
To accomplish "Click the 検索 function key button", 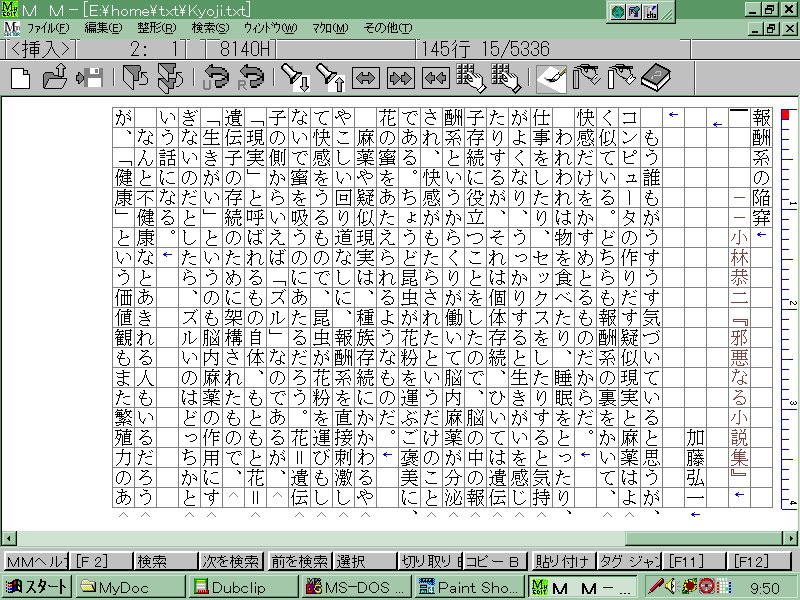I will point(166,561).
